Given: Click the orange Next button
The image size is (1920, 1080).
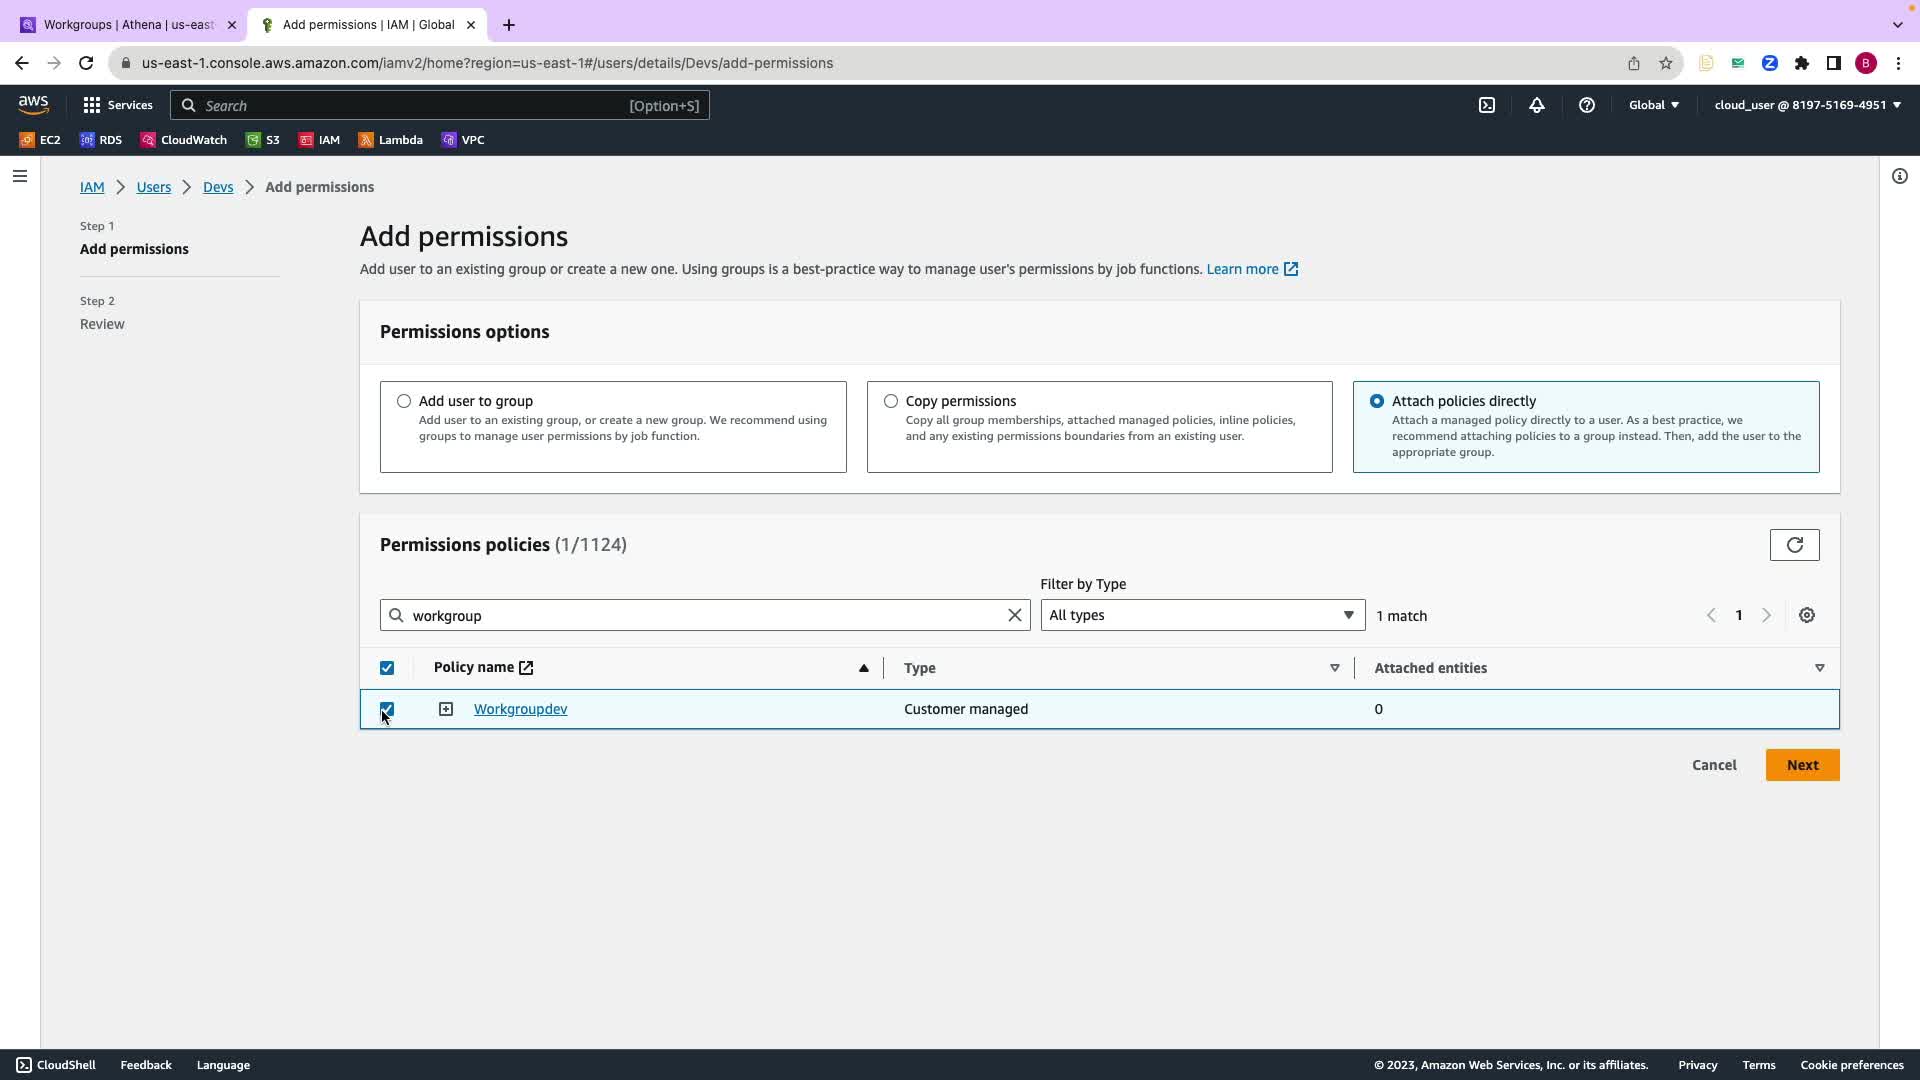Looking at the screenshot, I should [1802, 765].
